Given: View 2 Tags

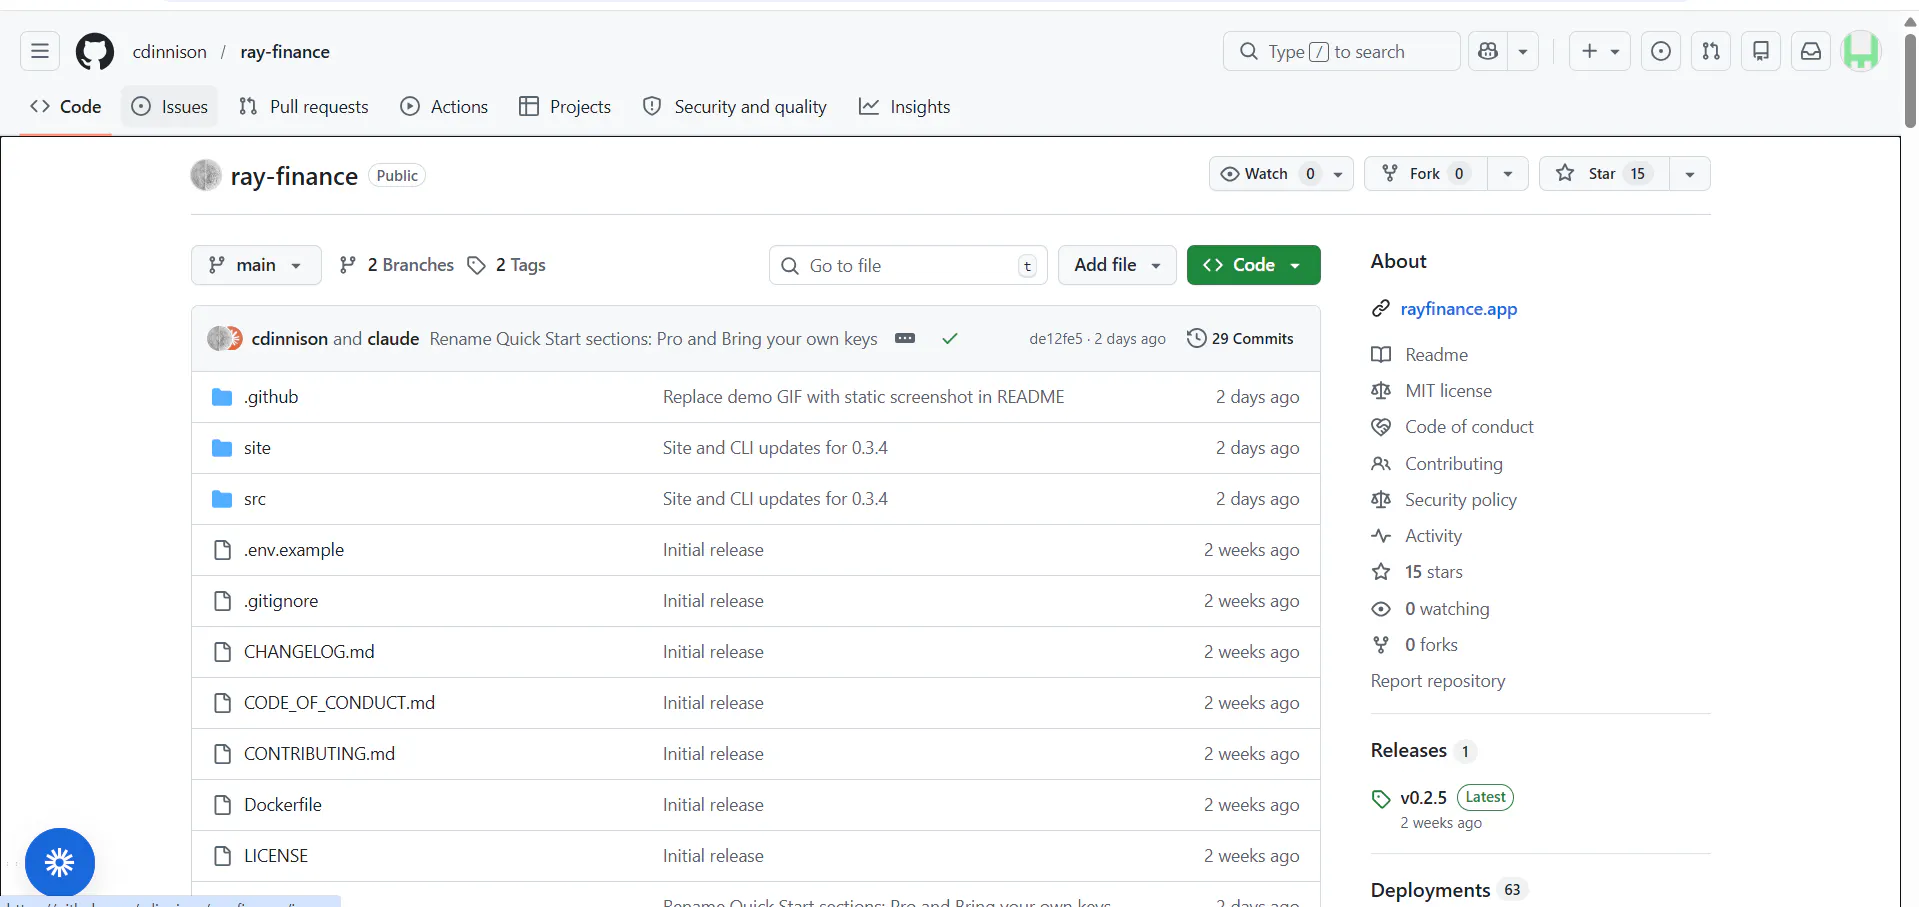Looking at the screenshot, I should (507, 265).
